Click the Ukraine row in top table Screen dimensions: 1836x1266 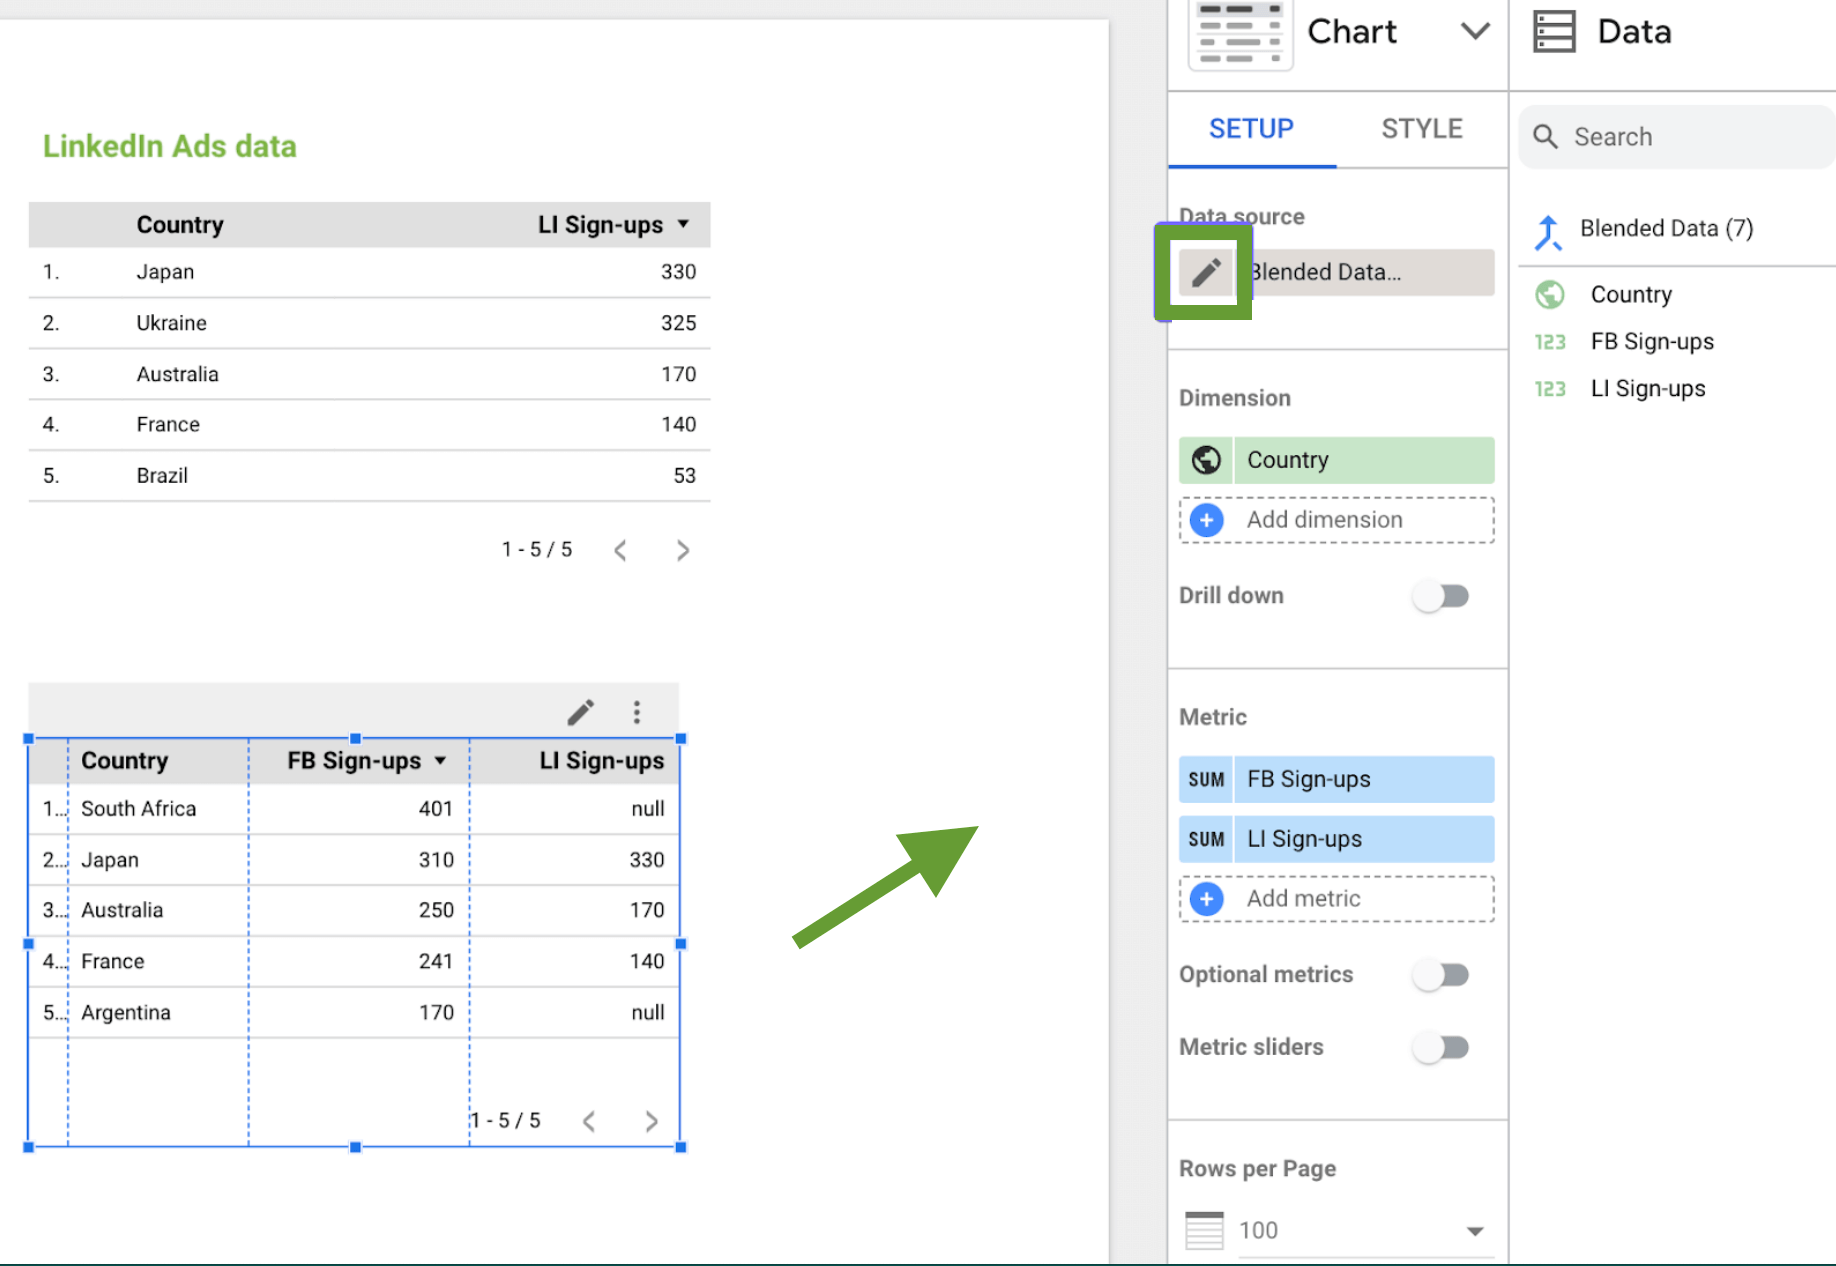point(369,323)
